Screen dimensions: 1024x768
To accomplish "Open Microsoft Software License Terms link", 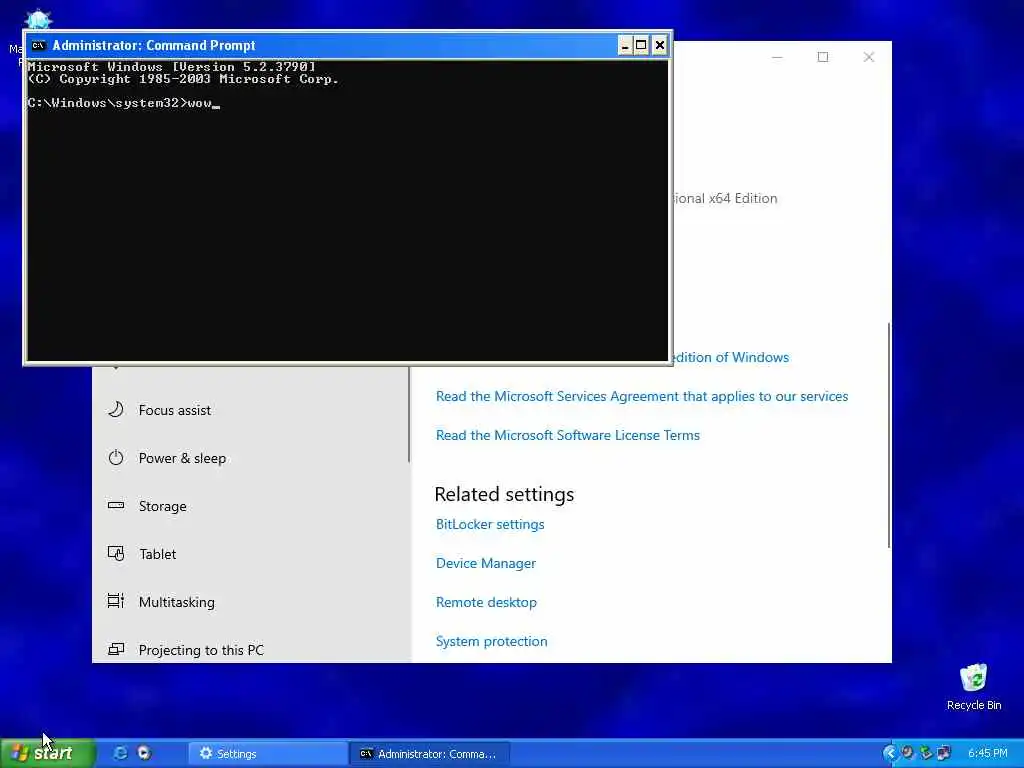I will point(568,436).
